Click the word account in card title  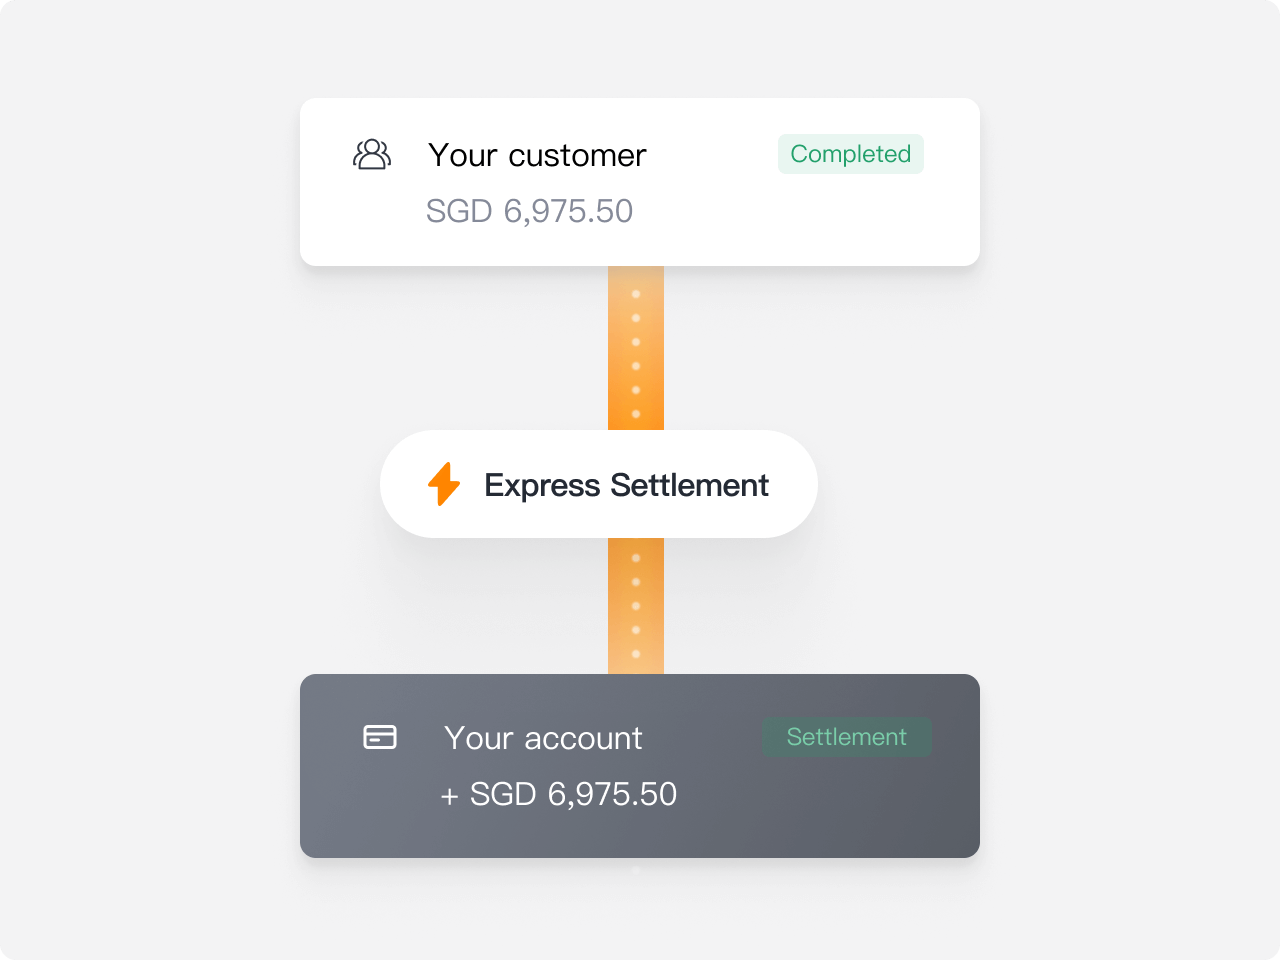point(584,739)
